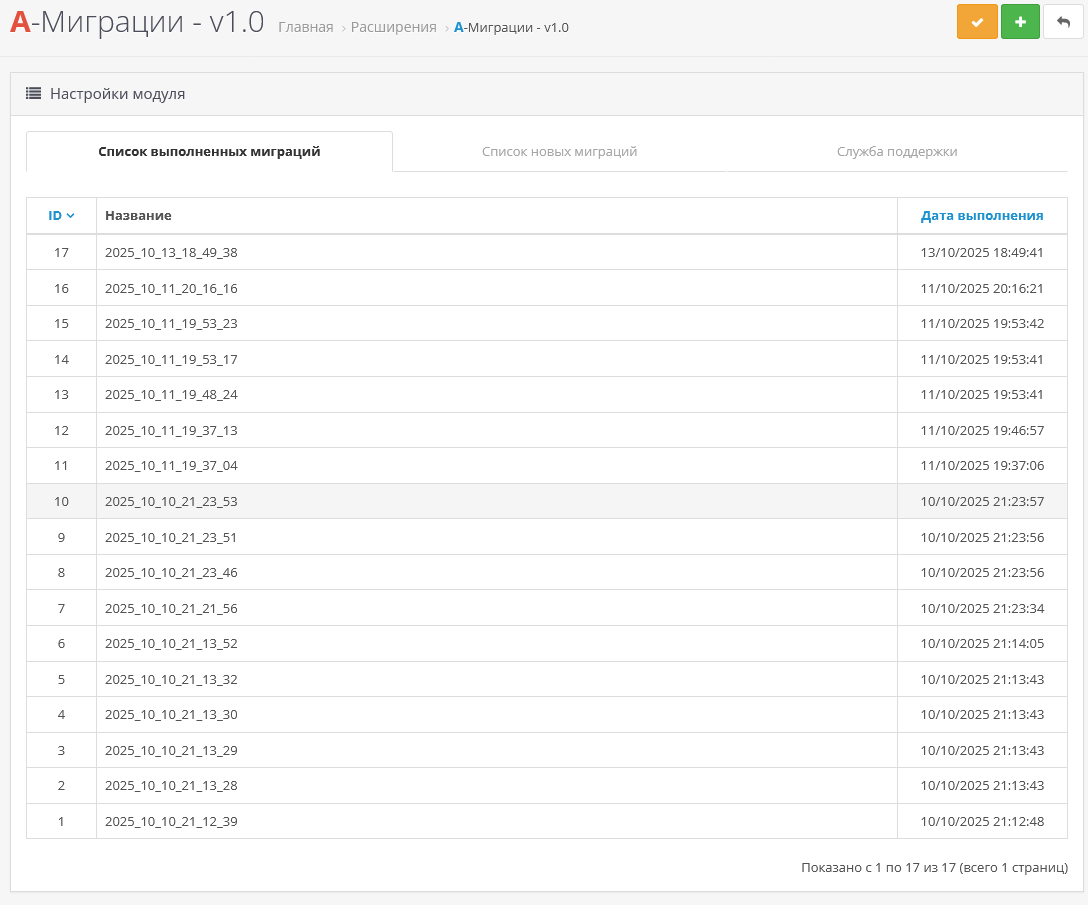Select the Список выполненных миграций tab
Viewport: 1088px width, 905px height.
coord(209,152)
